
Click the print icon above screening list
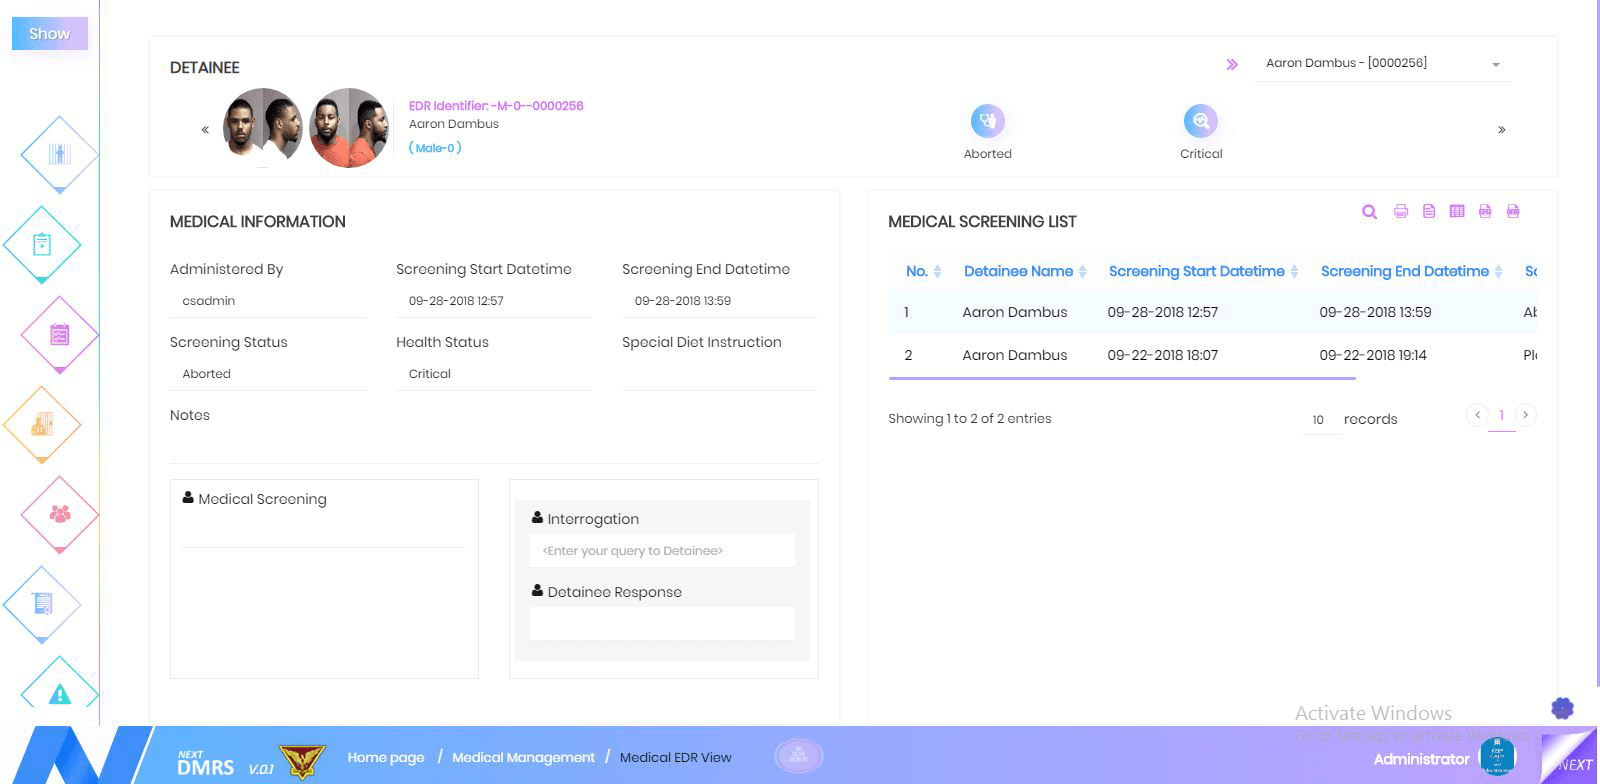coord(1400,212)
